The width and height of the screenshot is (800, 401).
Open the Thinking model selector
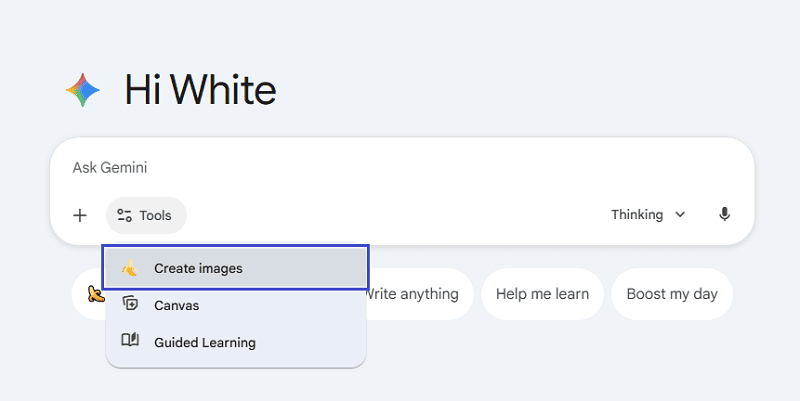pos(647,215)
